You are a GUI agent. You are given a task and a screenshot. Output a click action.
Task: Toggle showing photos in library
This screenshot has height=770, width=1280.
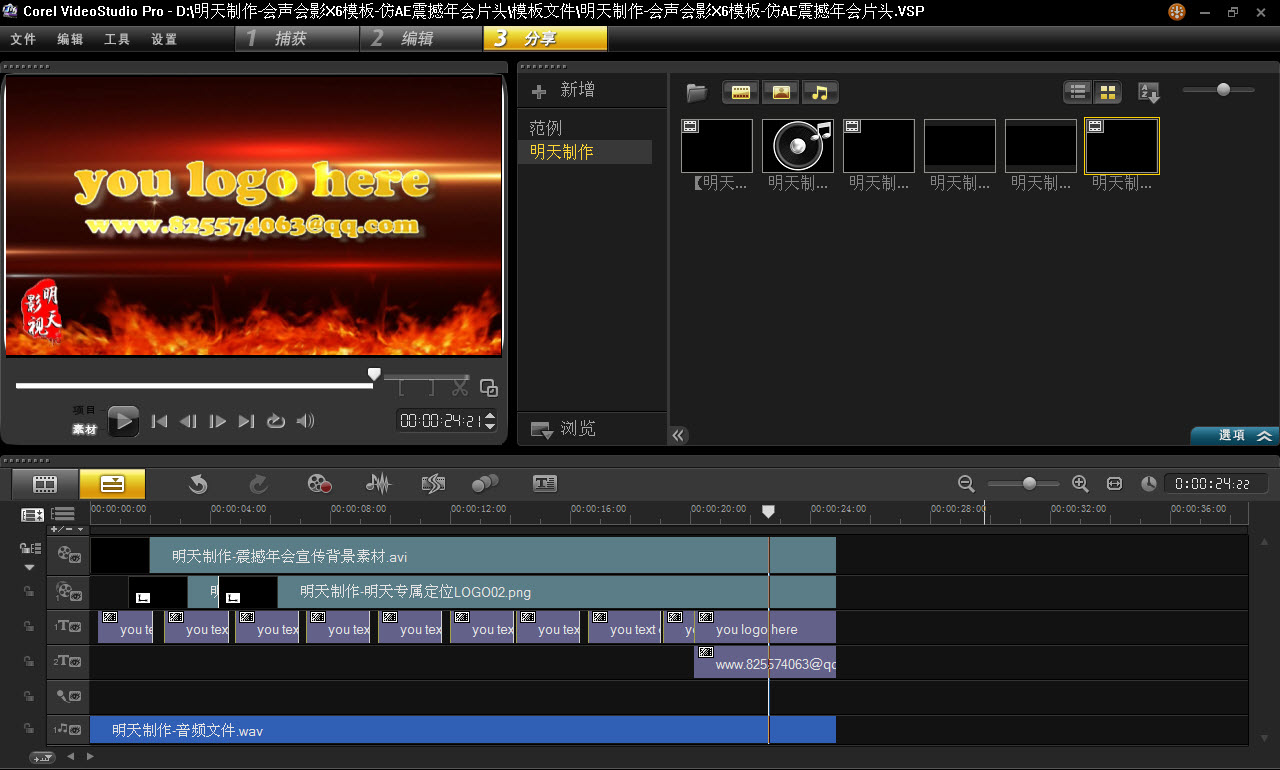click(781, 92)
